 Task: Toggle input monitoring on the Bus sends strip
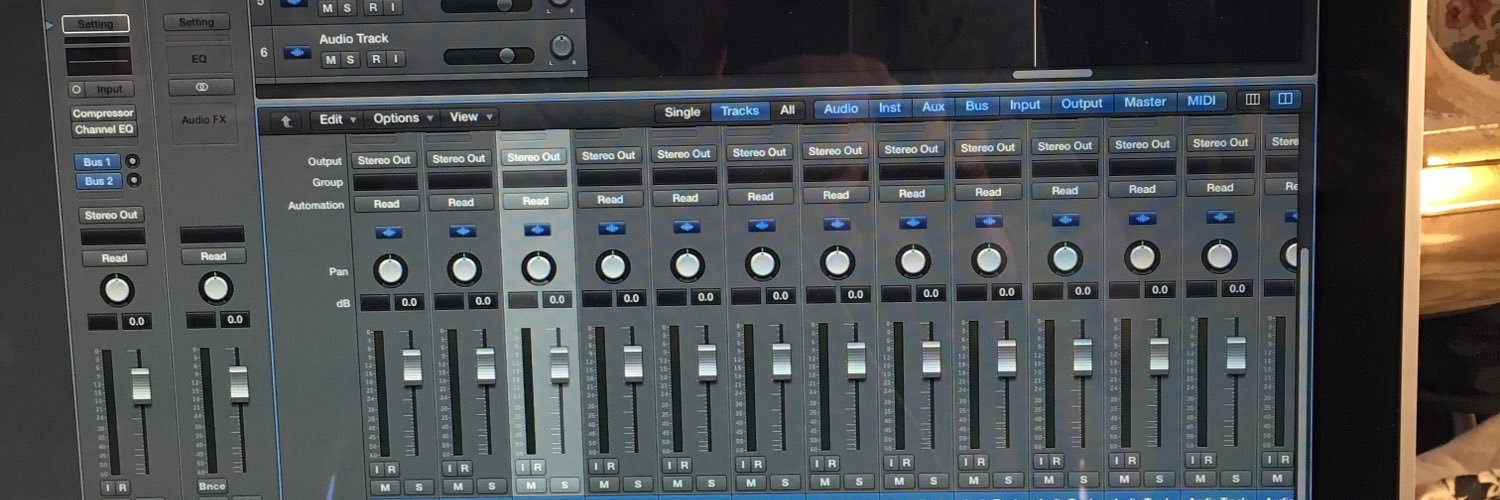tap(106, 488)
